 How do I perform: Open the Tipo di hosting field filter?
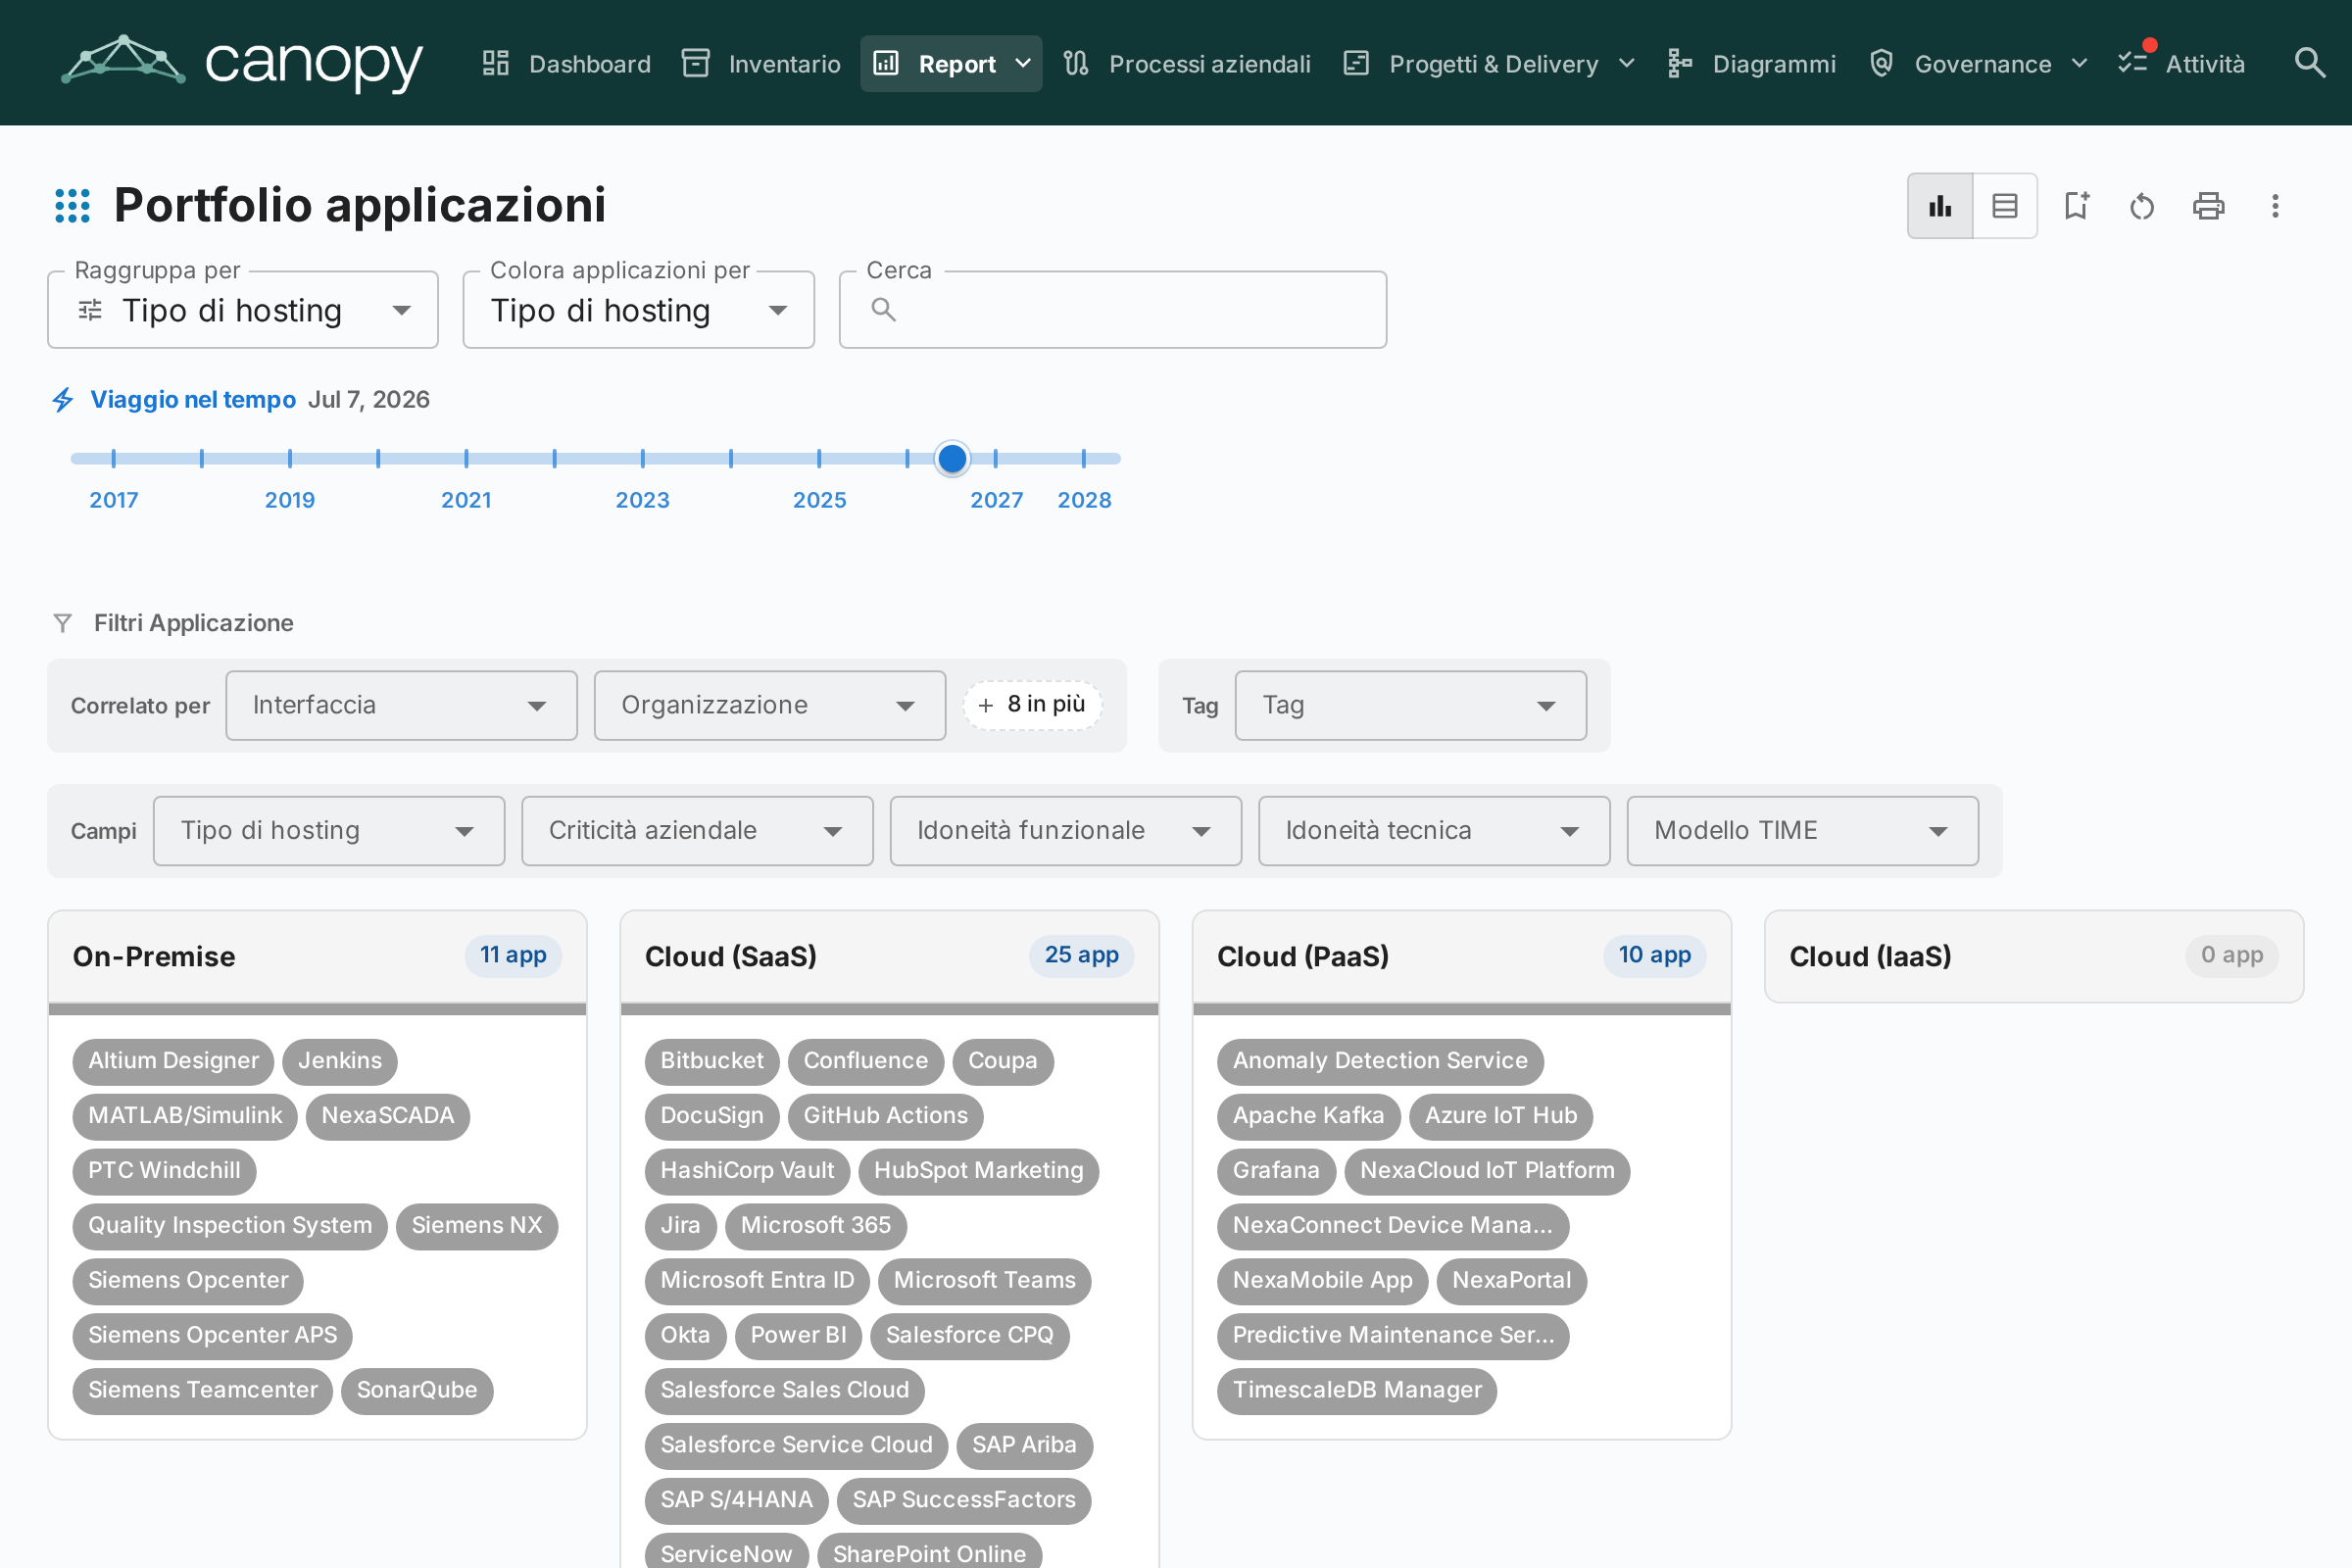(x=329, y=831)
